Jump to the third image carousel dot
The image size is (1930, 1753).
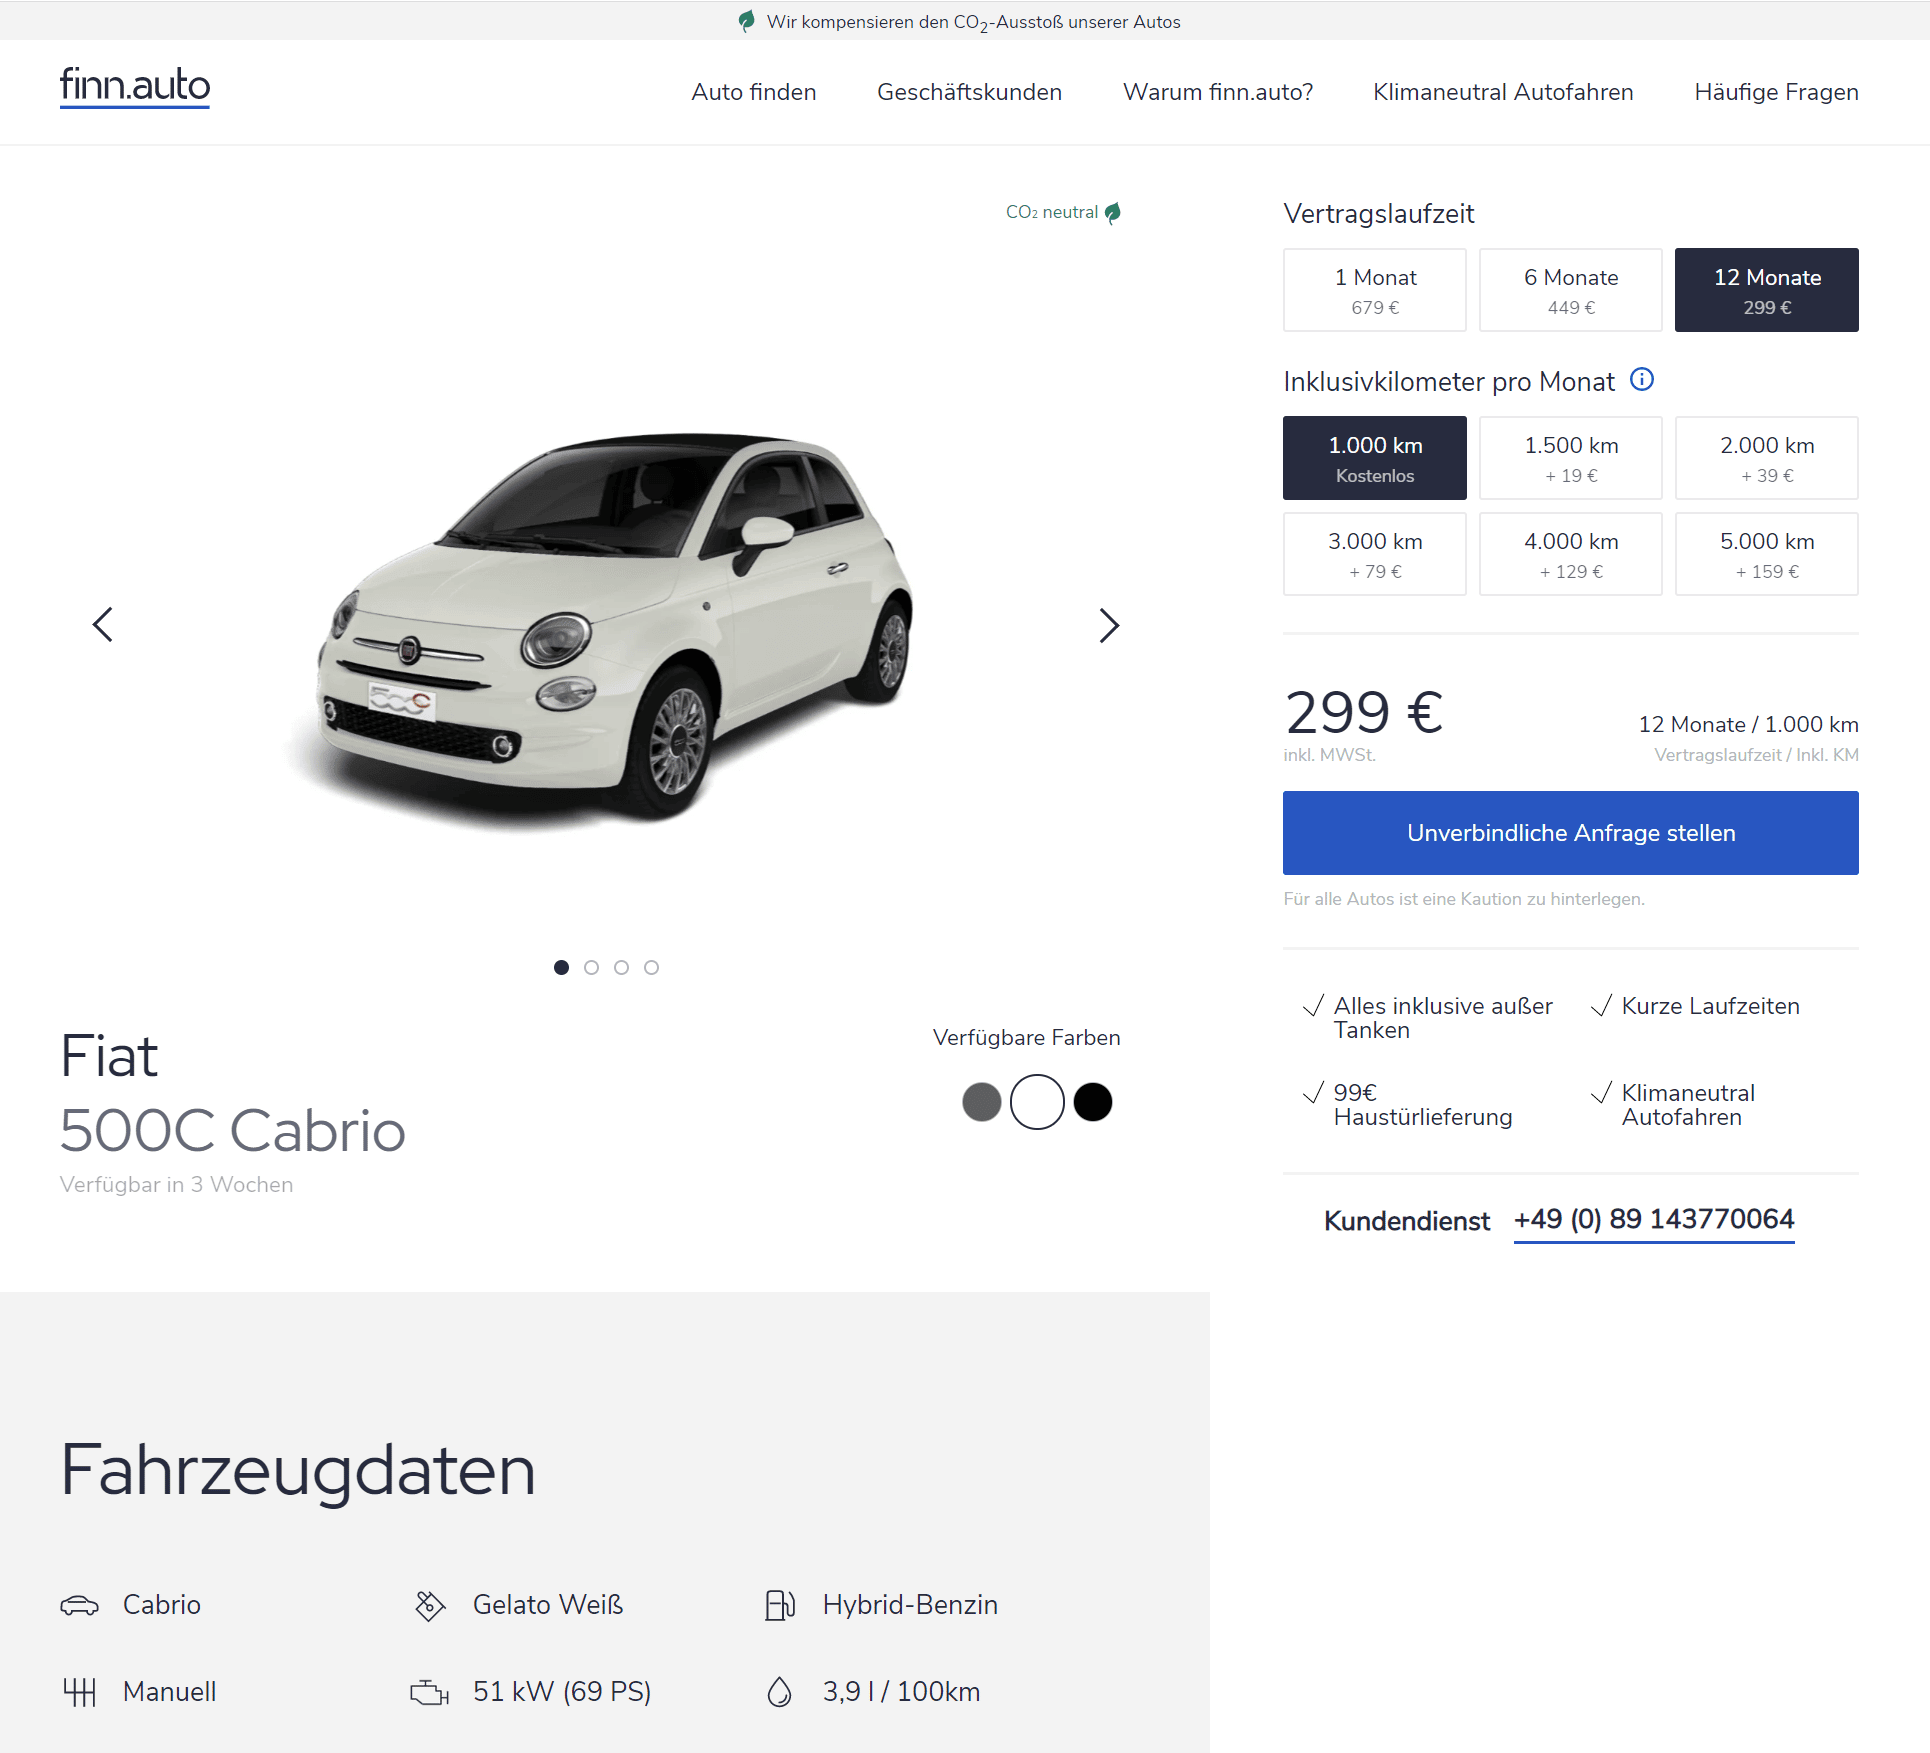pyautogui.click(x=622, y=967)
